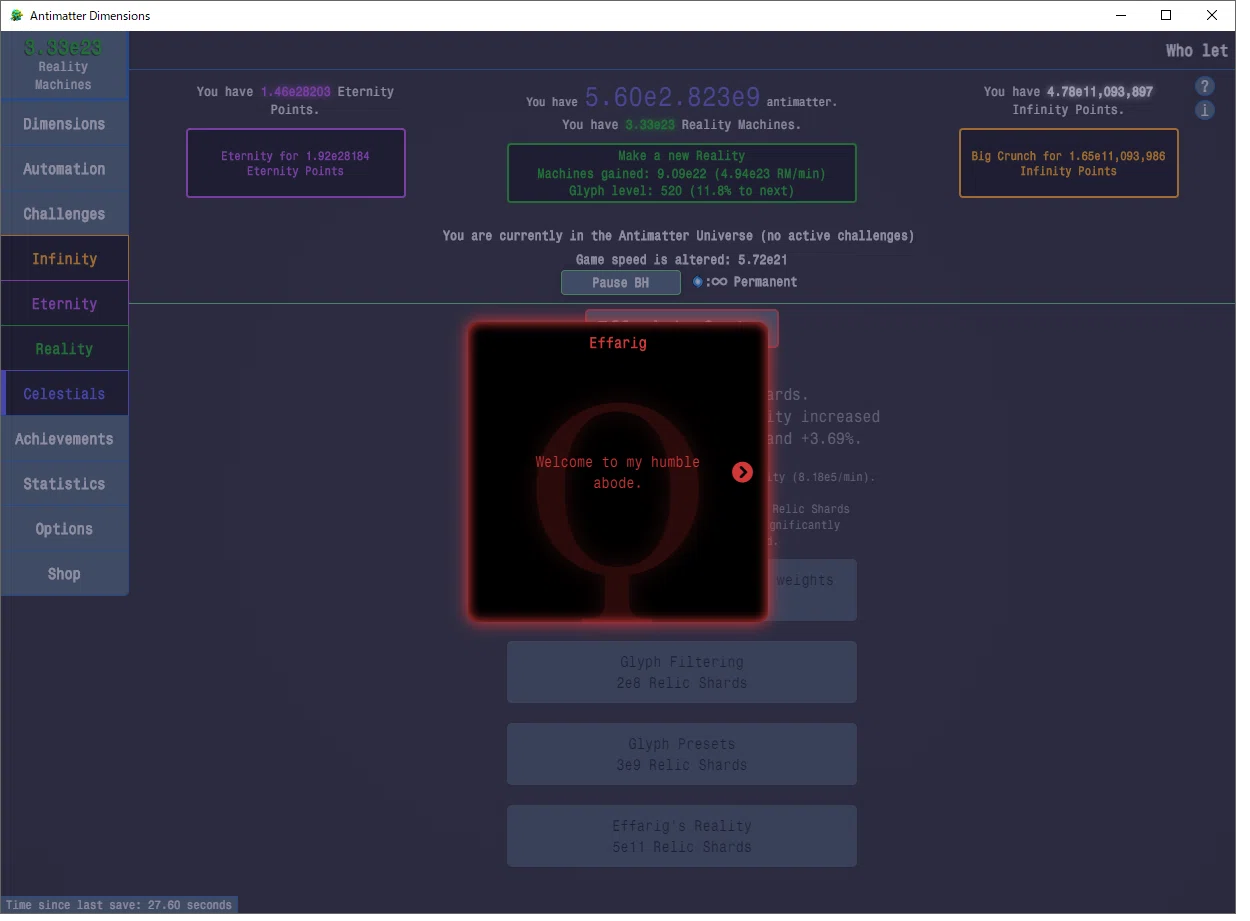Click Big Crunch for Infinity Points

click(1068, 163)
